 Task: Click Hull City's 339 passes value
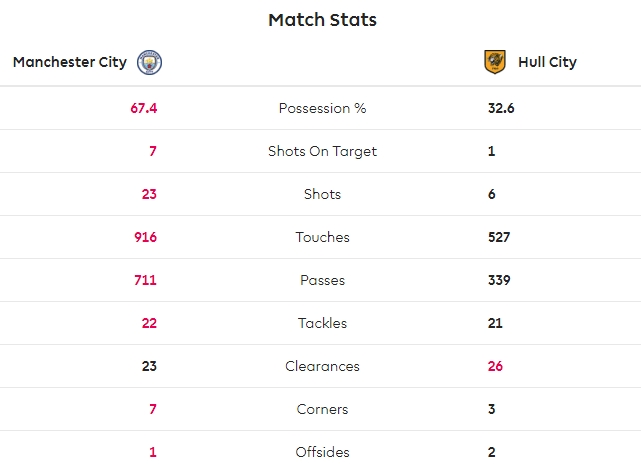pyautogui.click(x=499, y=280)
